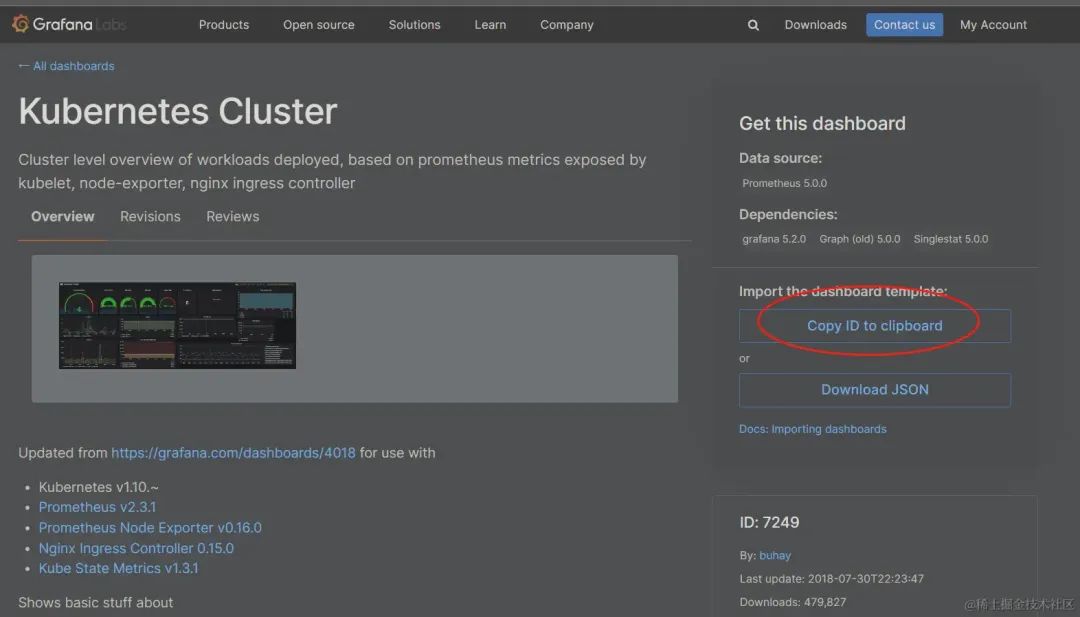Click the Download JSON button

[x=875, y=390]
